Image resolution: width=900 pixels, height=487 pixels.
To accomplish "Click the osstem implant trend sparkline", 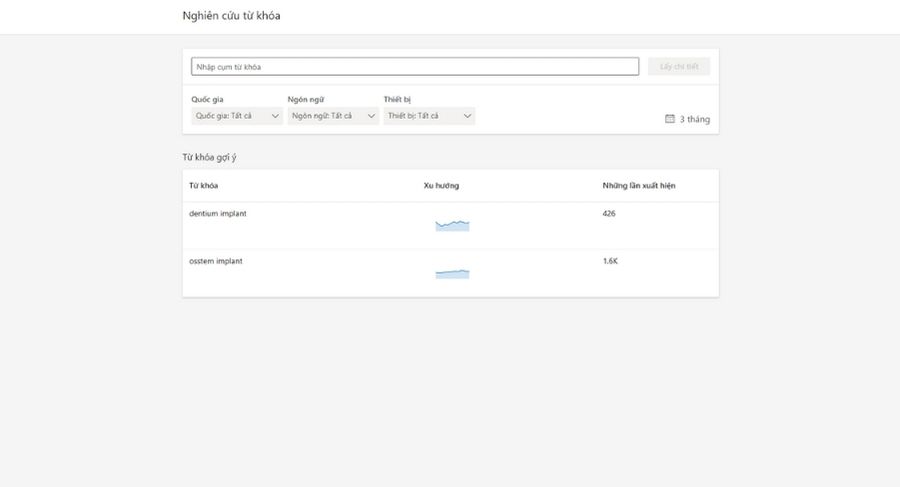I will click(452, 273).
